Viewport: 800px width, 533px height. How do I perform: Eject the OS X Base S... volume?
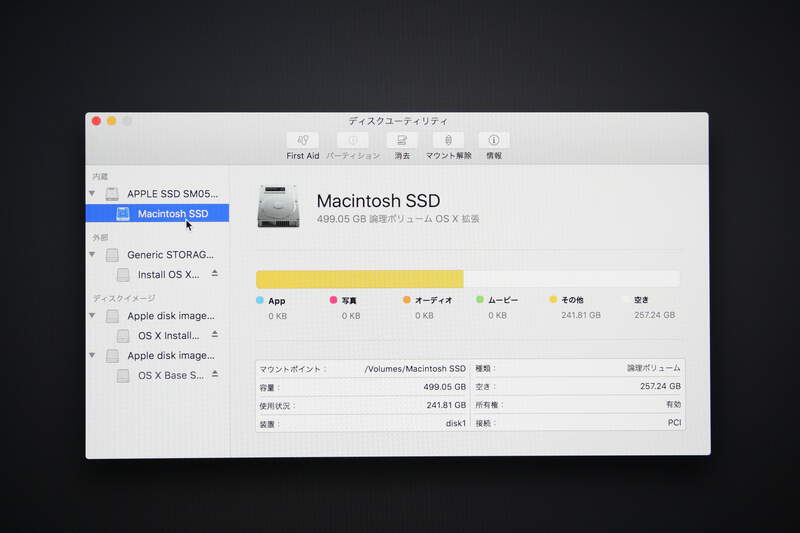pos(214,375)
